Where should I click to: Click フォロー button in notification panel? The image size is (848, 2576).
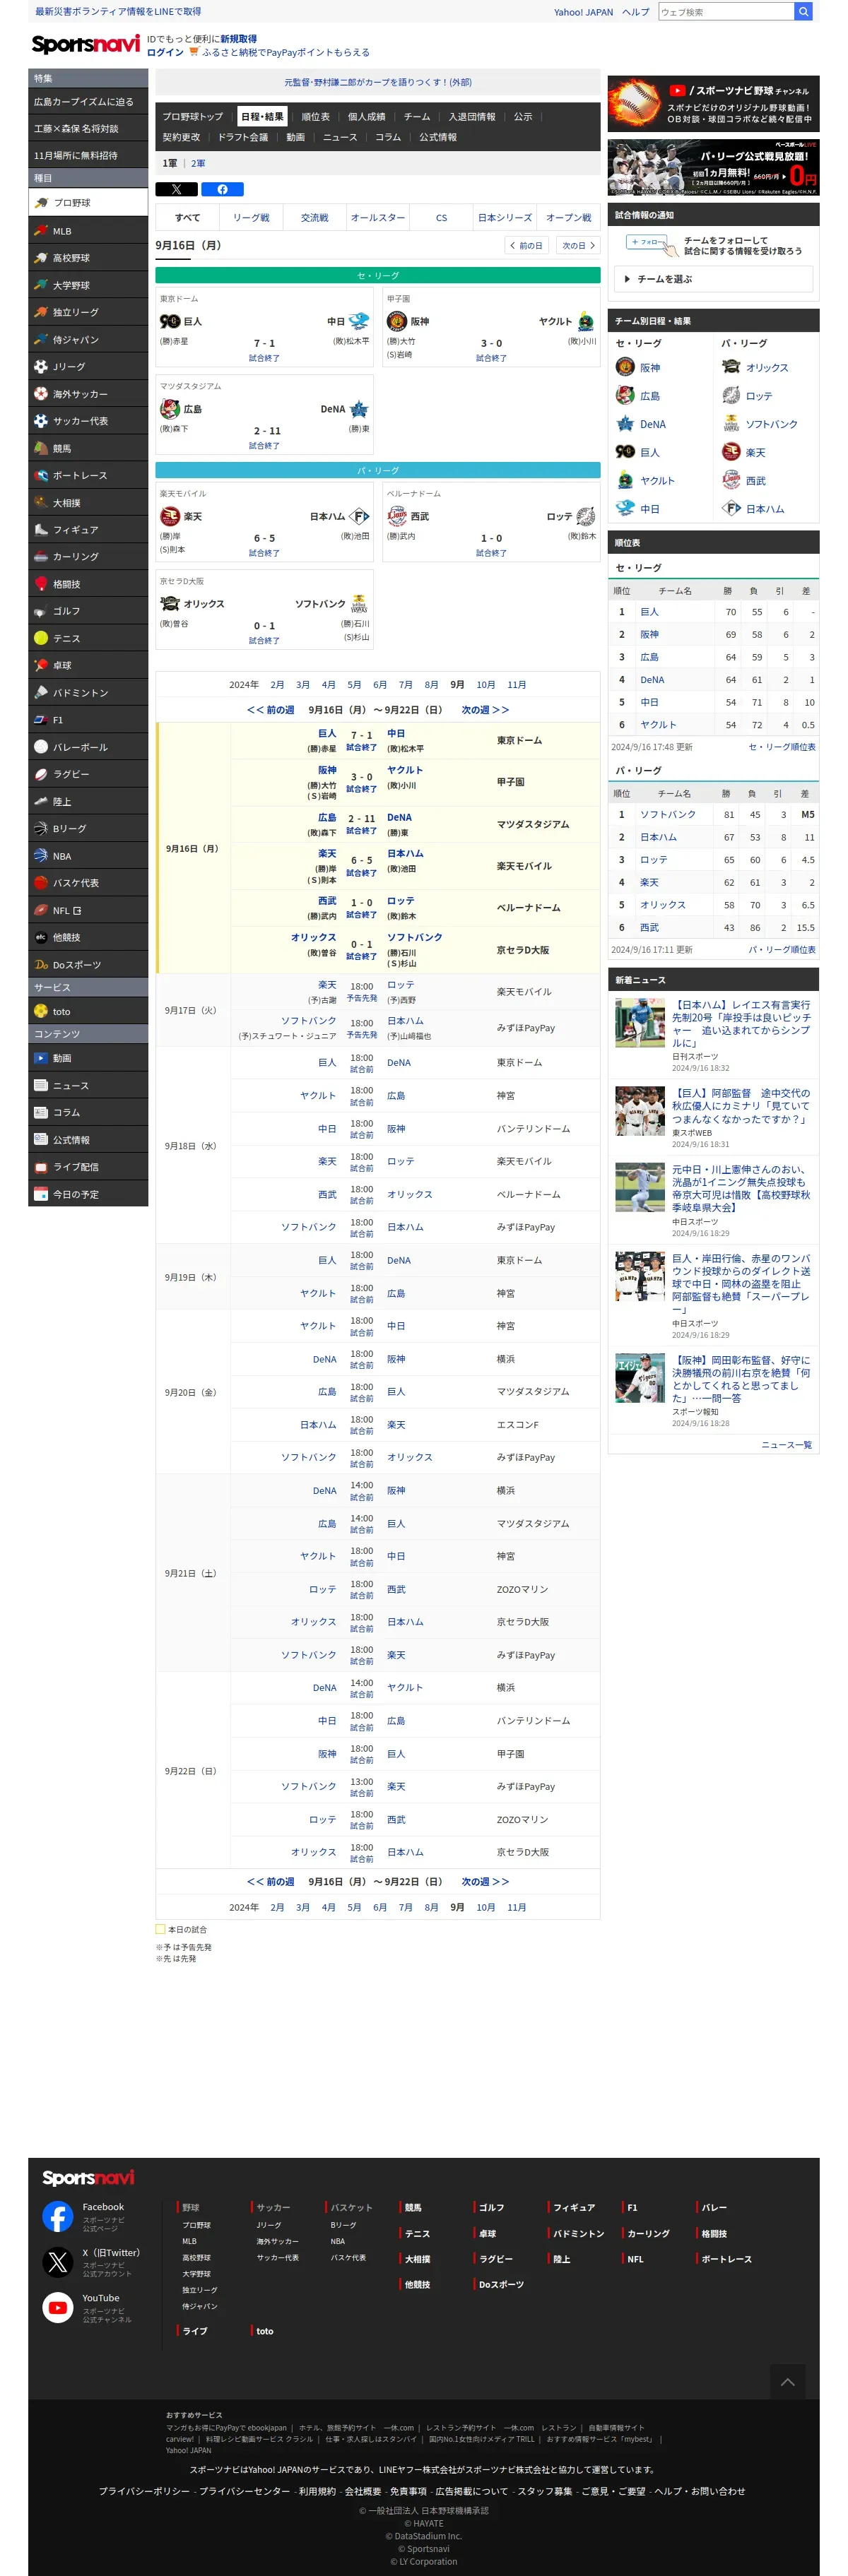(649, 242)
